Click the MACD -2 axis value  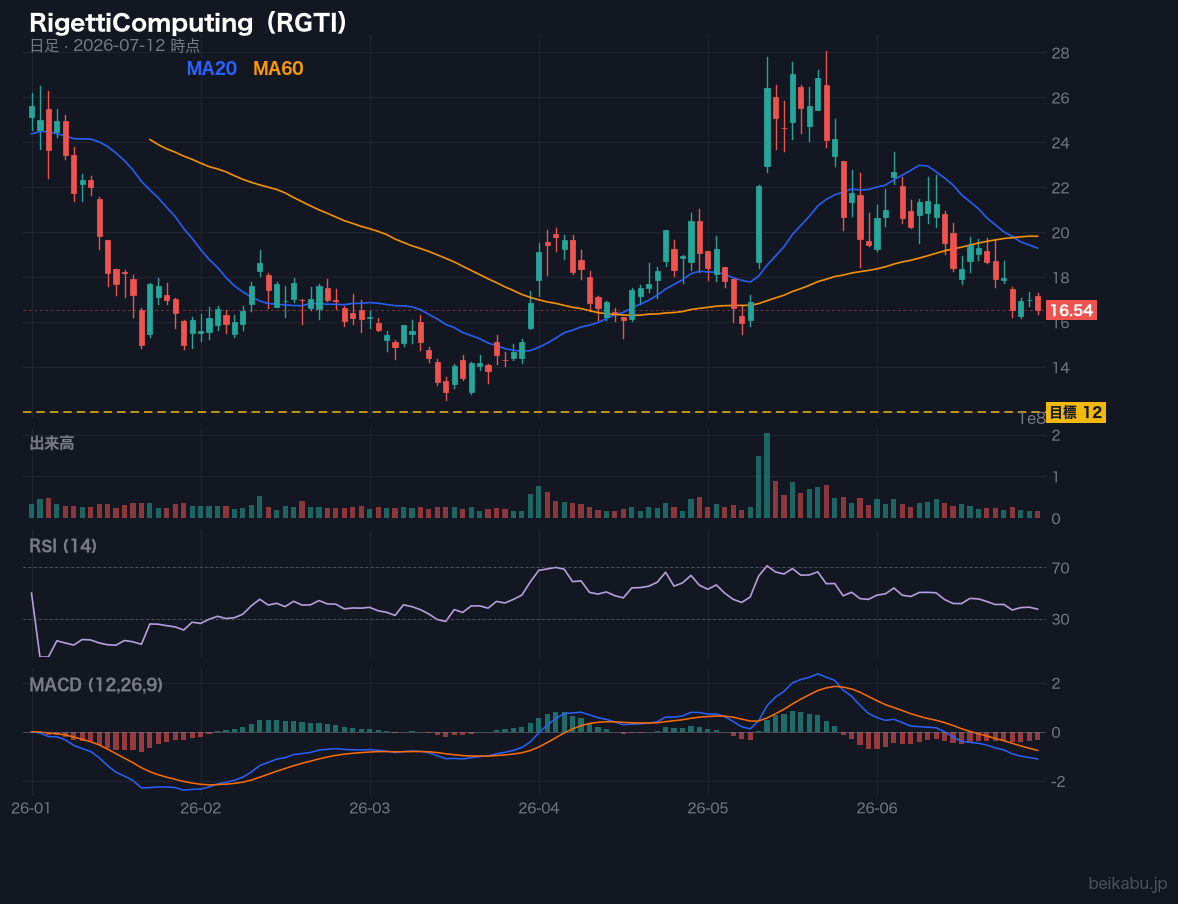[x=1057, y=782]
